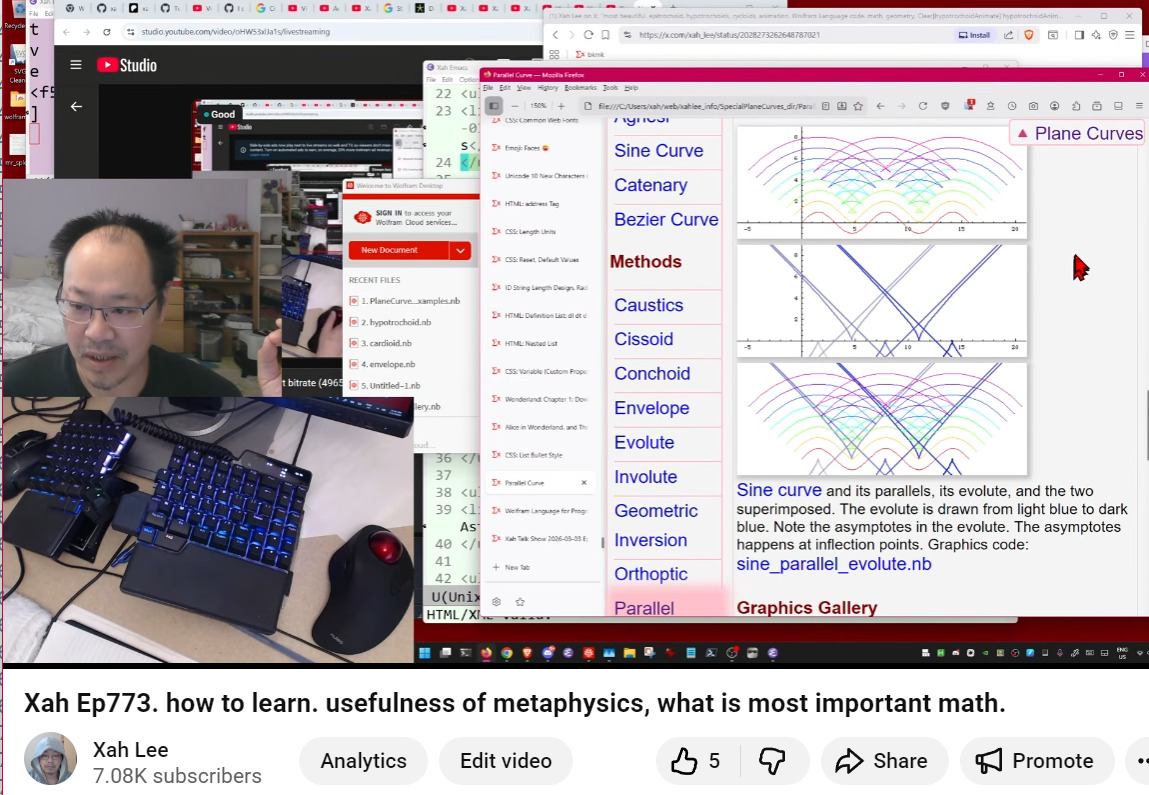Click the Edit video button
The height and width of the screenshot is (795, 1149).
(x=505, y=761)
